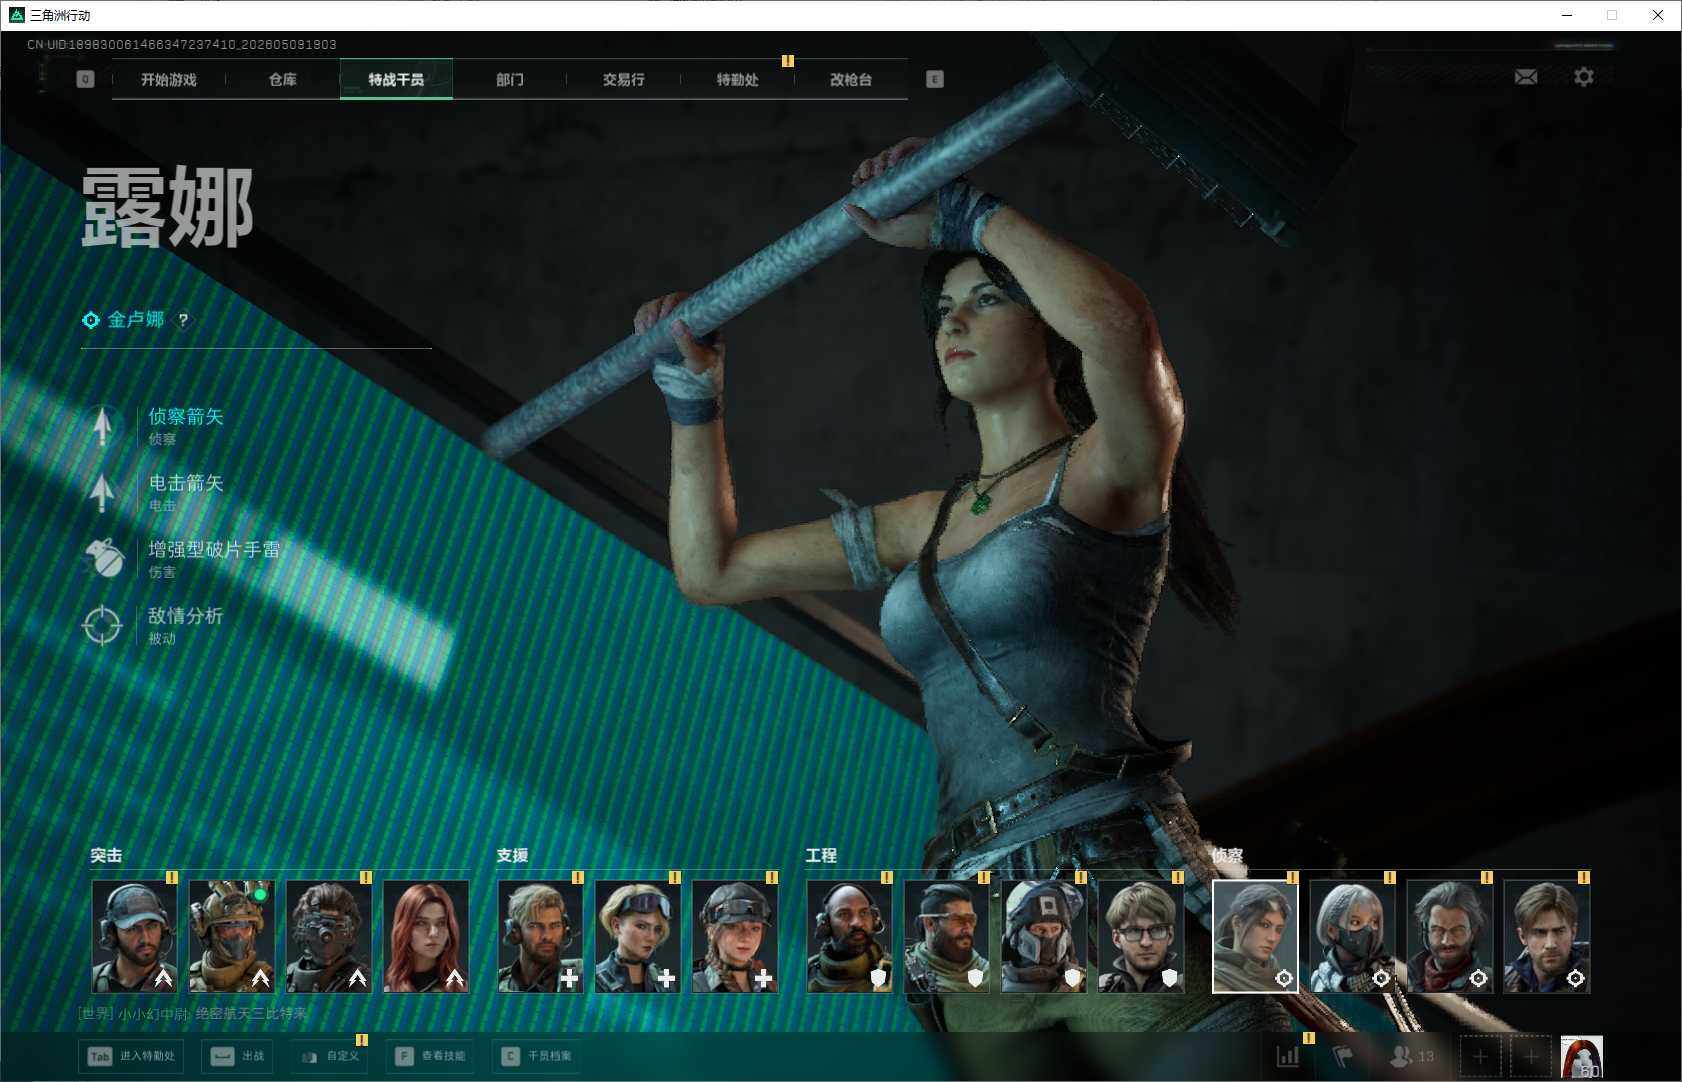Select engineer operator with black-framed glasses
Image resolution: width=1682 pixels, height=1082 pixels.
(x=1141, y=936)
